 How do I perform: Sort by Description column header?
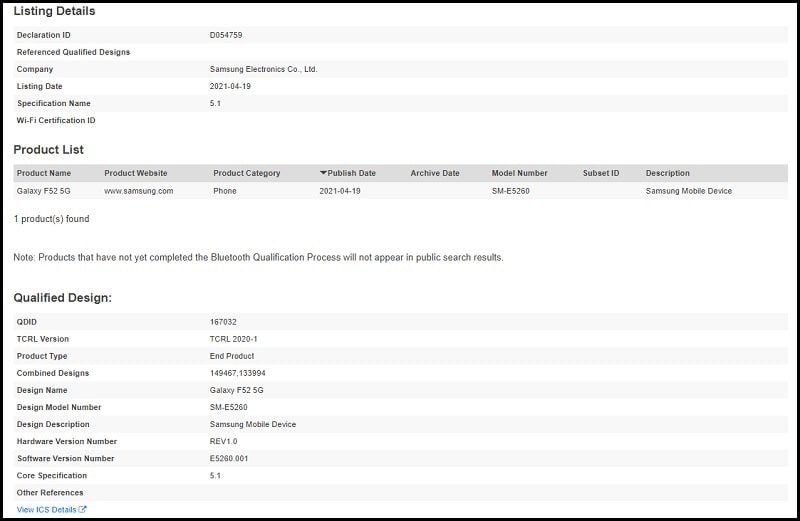(667, 173)
